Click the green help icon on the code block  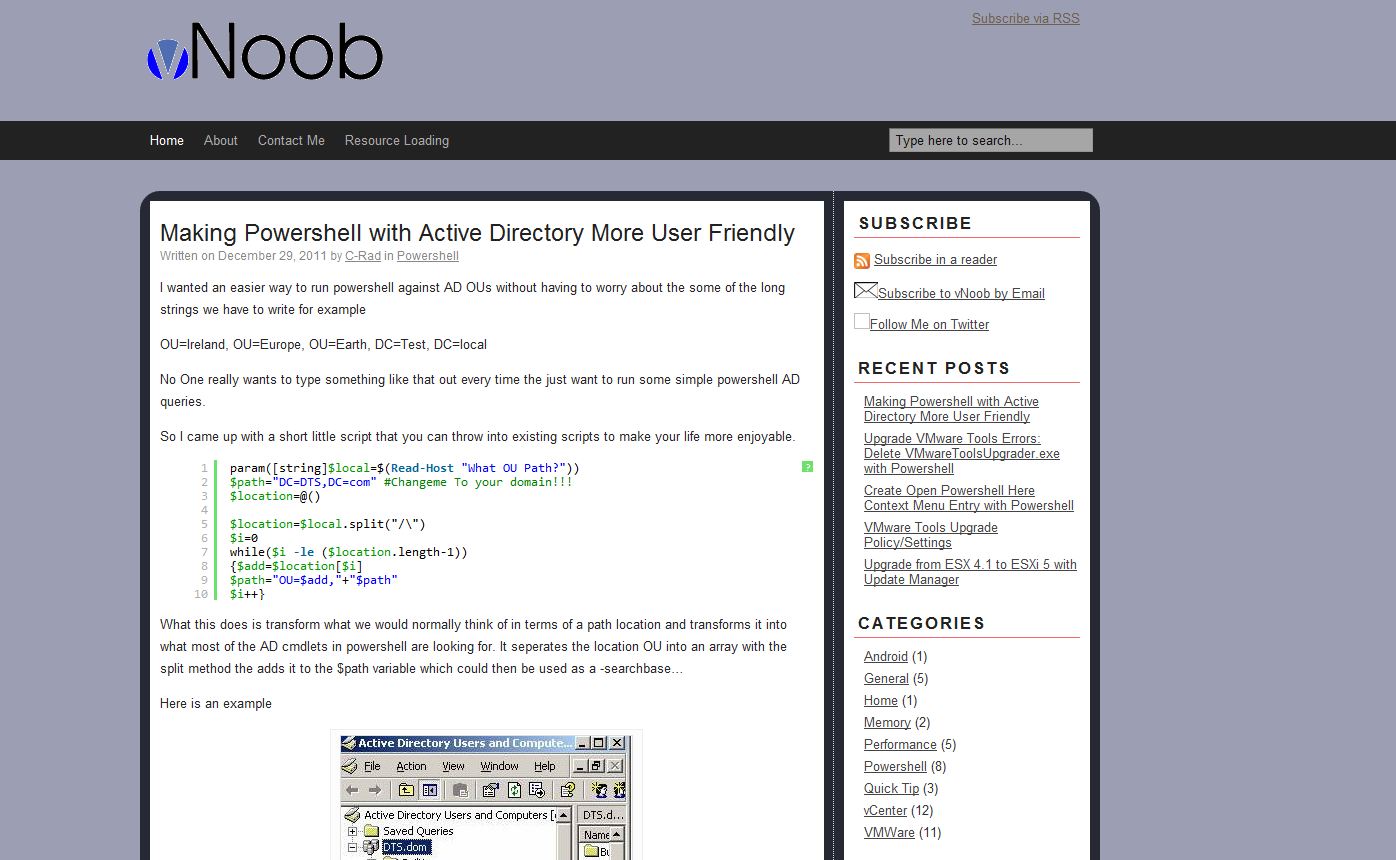pos(807,466)
